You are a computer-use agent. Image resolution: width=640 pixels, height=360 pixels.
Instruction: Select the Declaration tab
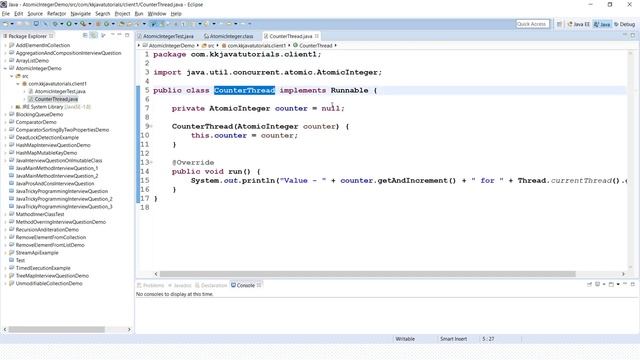pyautogui.click(x=211, y=285)
